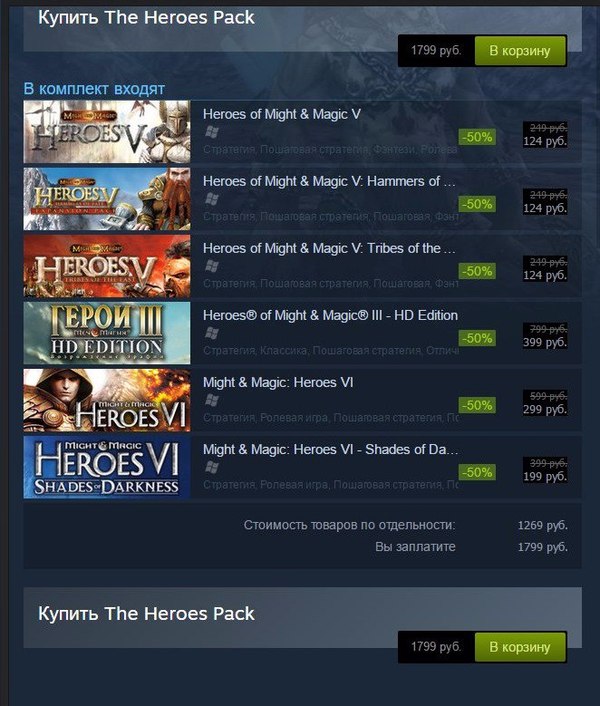Click the Heroes of Might & Magic V title

[282, 114]
